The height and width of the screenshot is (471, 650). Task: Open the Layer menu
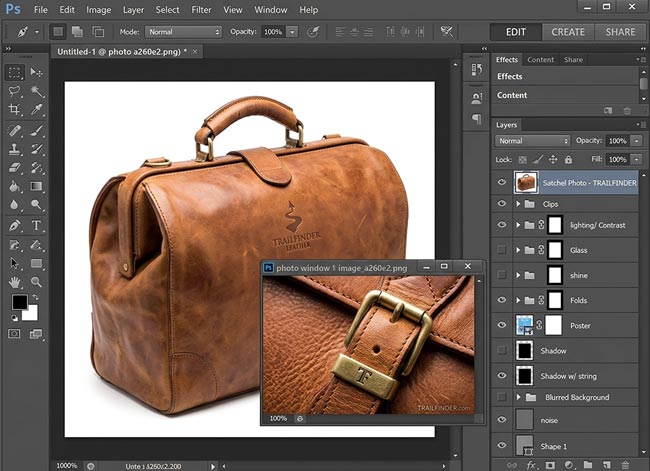coord(133,10)
